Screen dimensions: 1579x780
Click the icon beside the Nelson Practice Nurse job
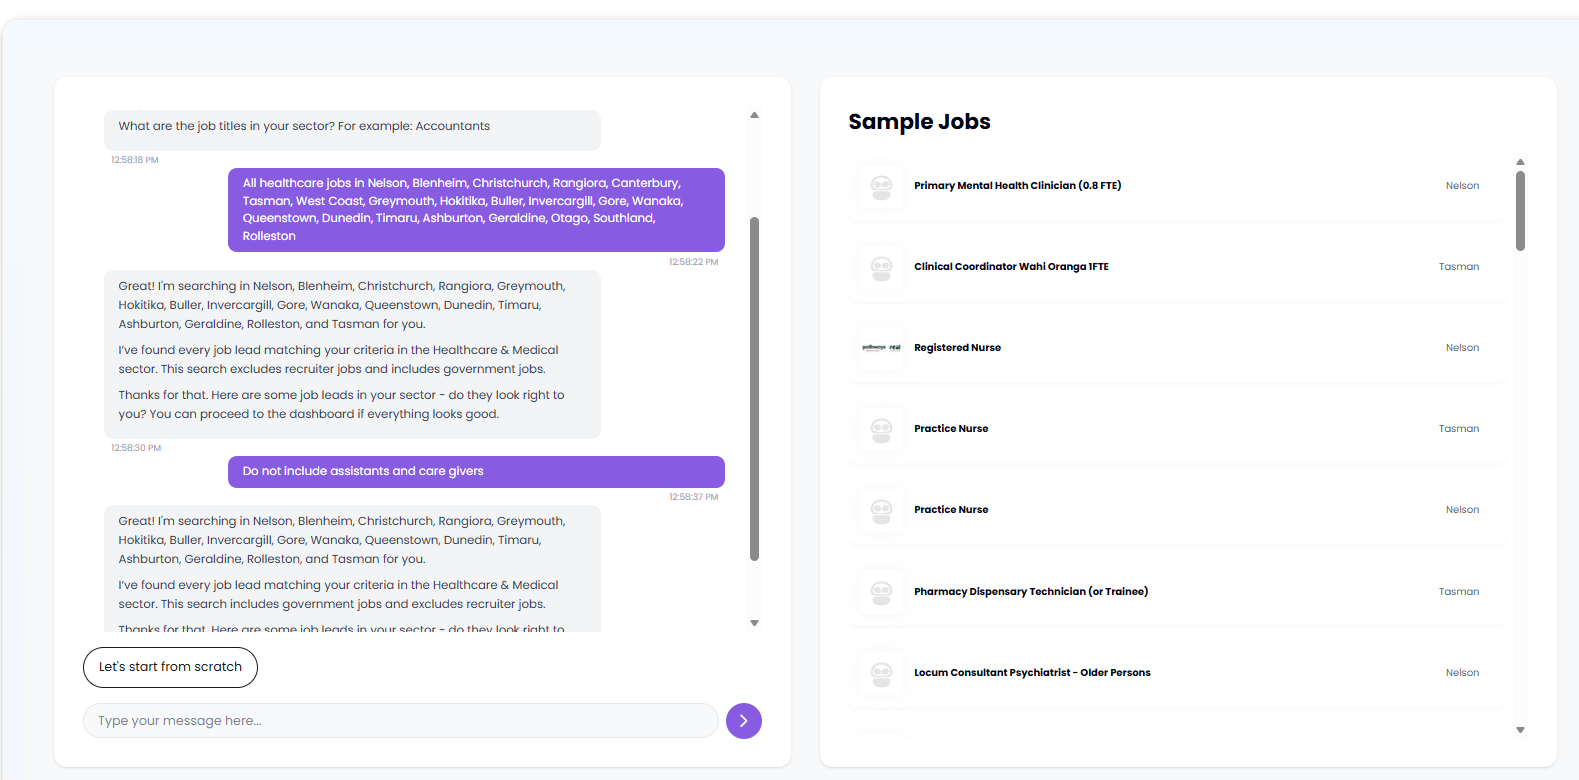click(x=881, y=510)
